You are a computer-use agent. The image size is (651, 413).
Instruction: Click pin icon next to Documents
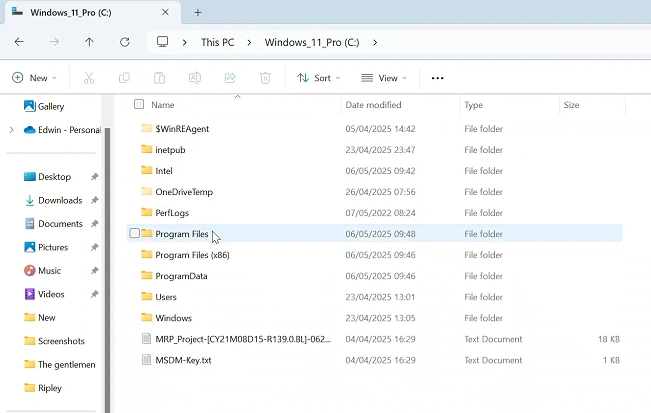click(x=94, y=224)
